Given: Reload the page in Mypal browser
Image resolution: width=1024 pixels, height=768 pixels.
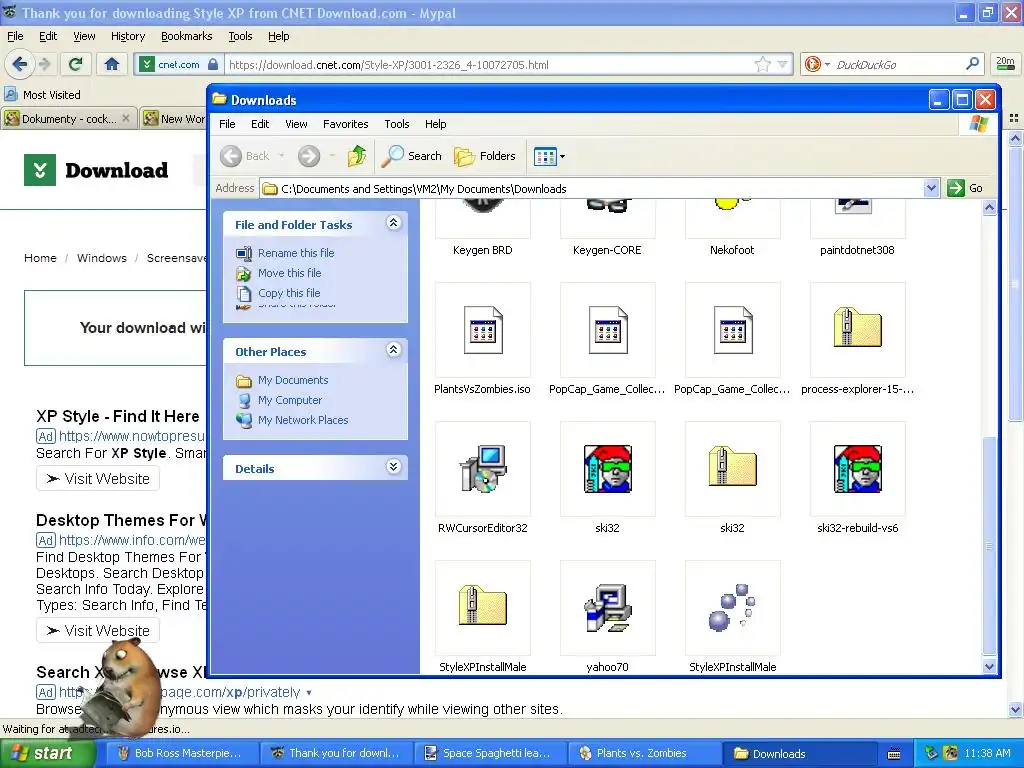Looking at the screenshot, I should [x=76, y=64].
